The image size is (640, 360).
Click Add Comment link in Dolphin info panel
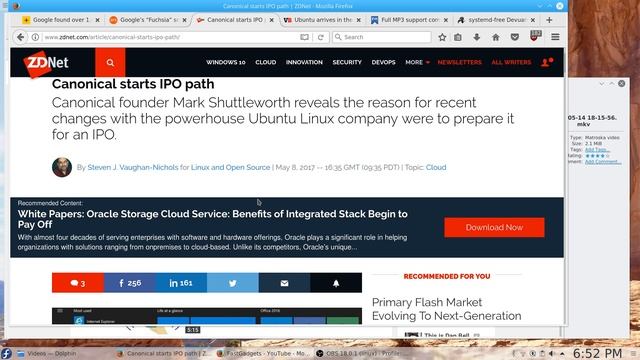603,162
